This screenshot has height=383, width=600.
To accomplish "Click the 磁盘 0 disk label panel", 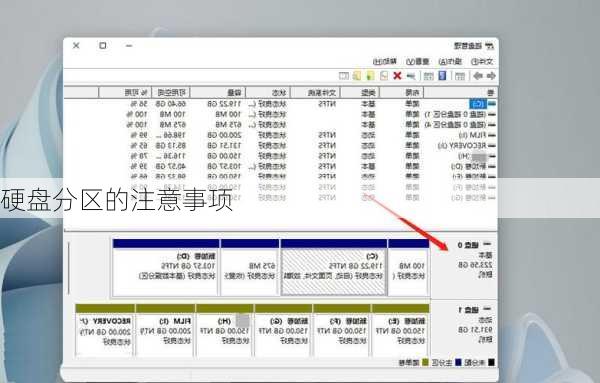I will tap(464, 267).
